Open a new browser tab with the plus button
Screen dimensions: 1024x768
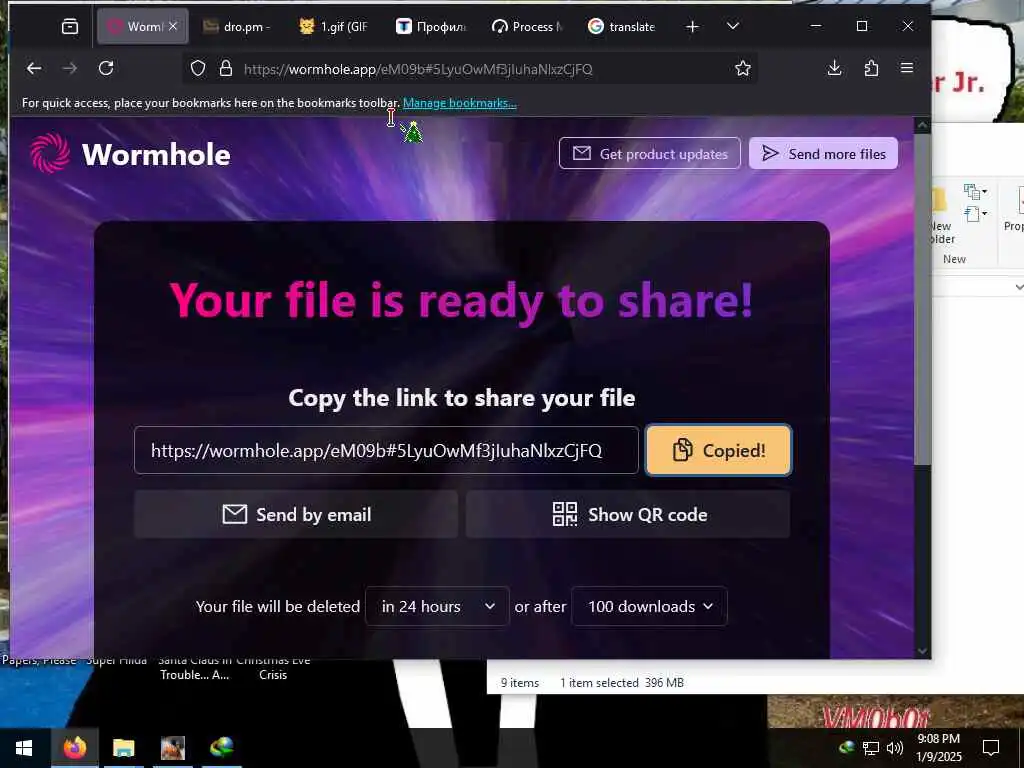[x=693, y=26]
